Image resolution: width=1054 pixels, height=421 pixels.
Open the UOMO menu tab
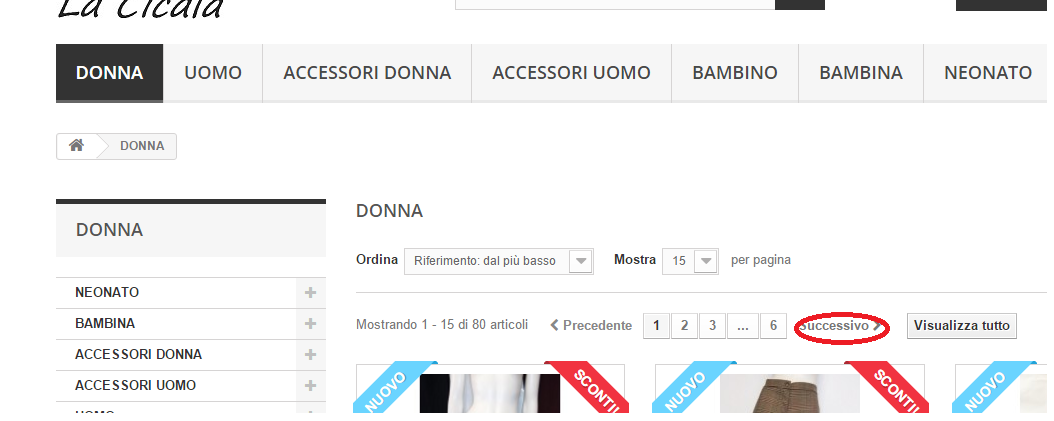point(213,73)
